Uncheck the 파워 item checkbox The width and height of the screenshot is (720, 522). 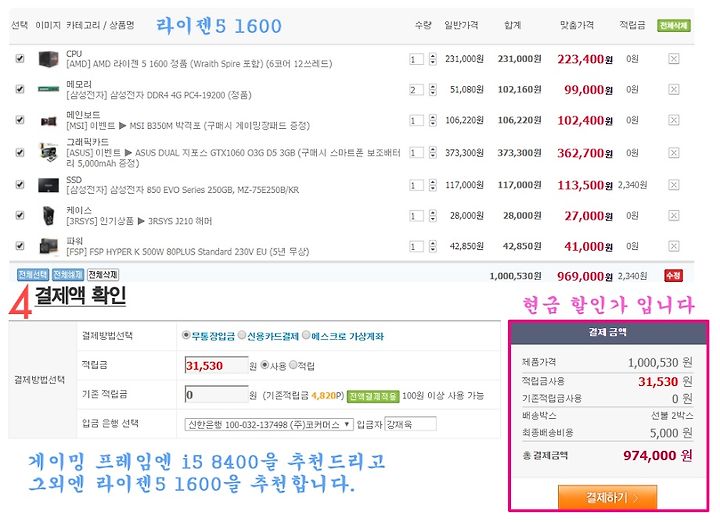pos(20,246)
